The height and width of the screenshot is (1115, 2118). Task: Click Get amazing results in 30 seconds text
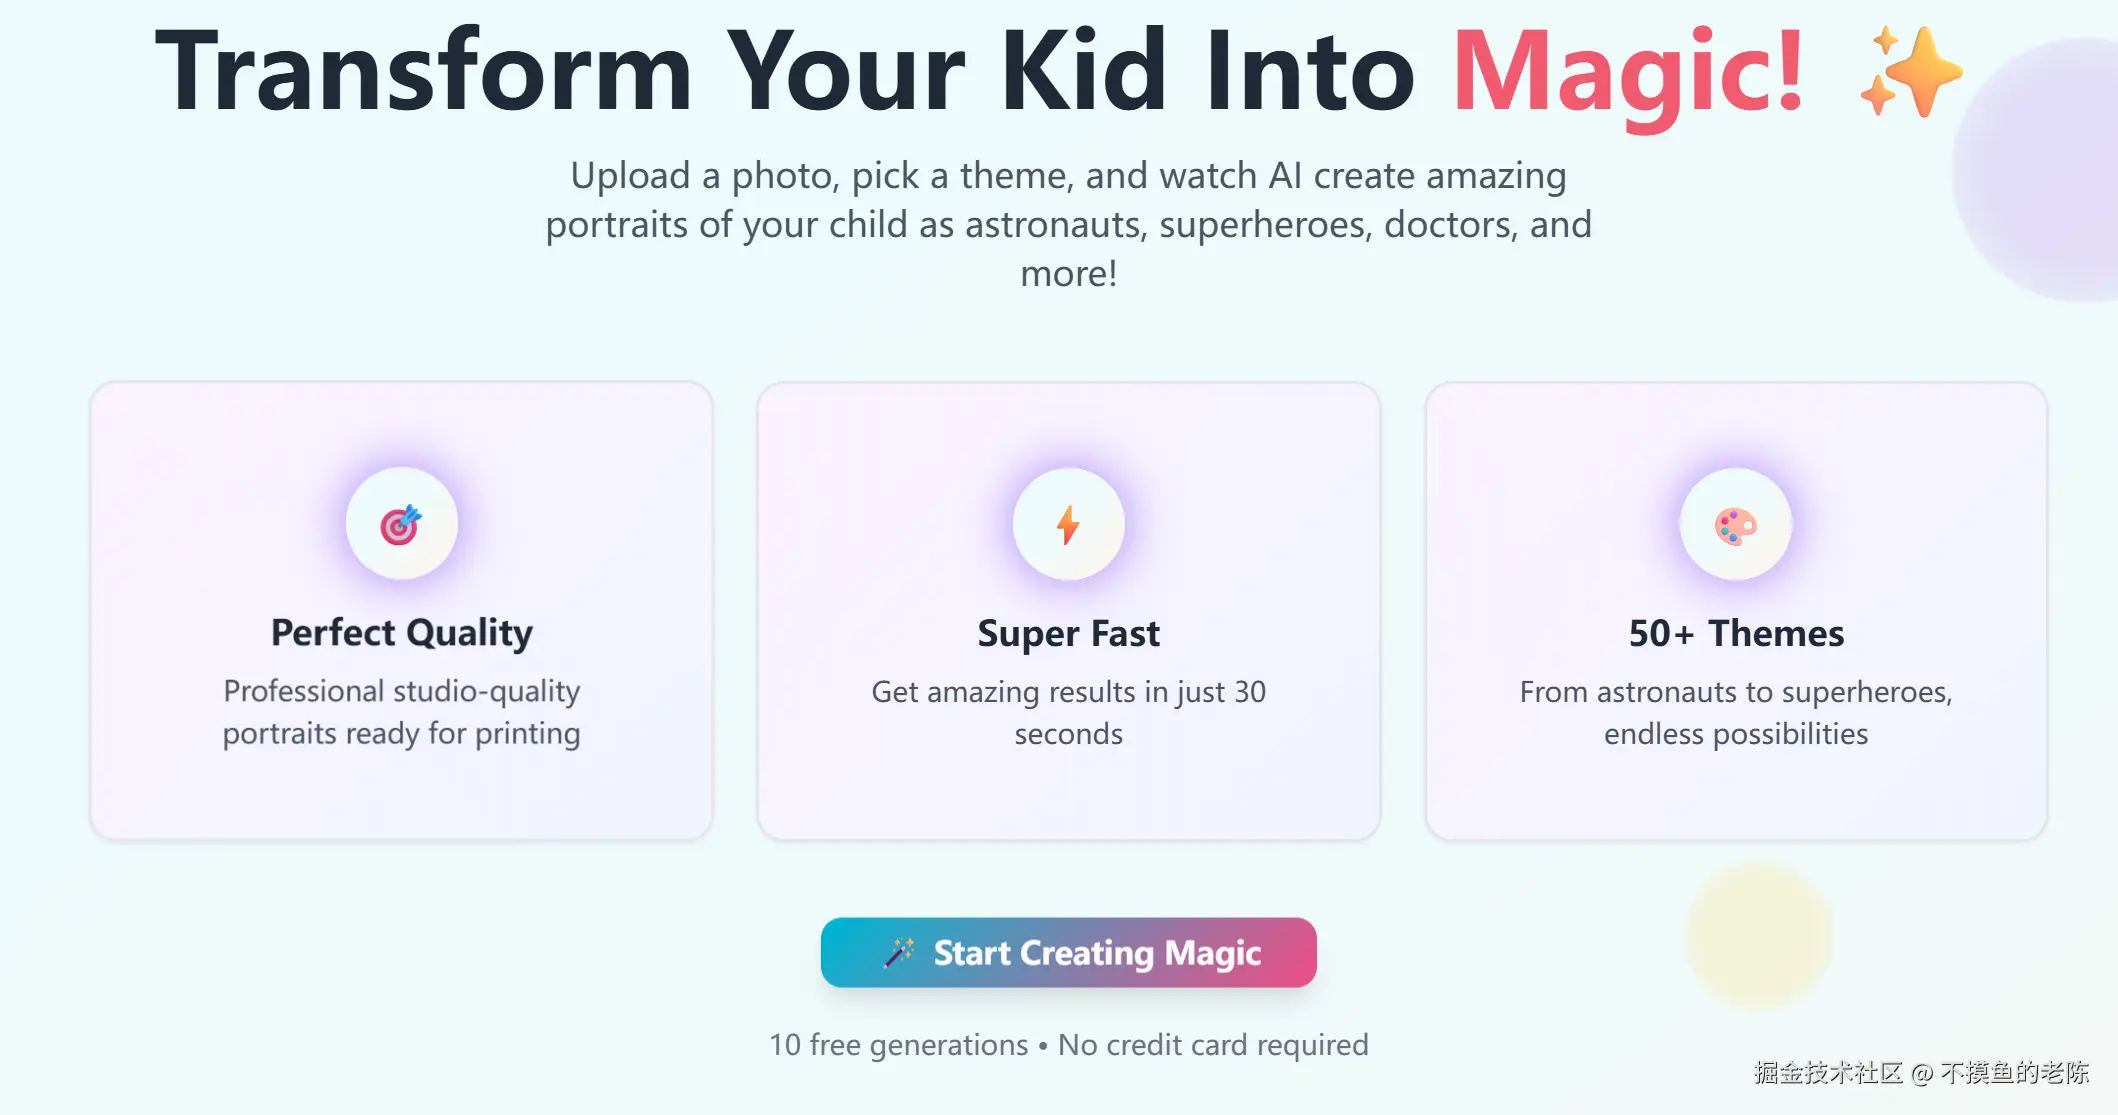1069,712
